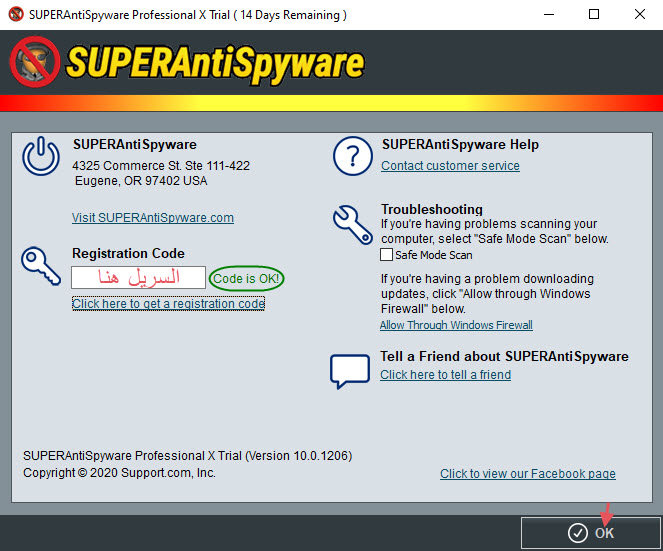This screenshot has height=551, width=663.
Task: Confirm with the OK button
Action: [590, 533]
